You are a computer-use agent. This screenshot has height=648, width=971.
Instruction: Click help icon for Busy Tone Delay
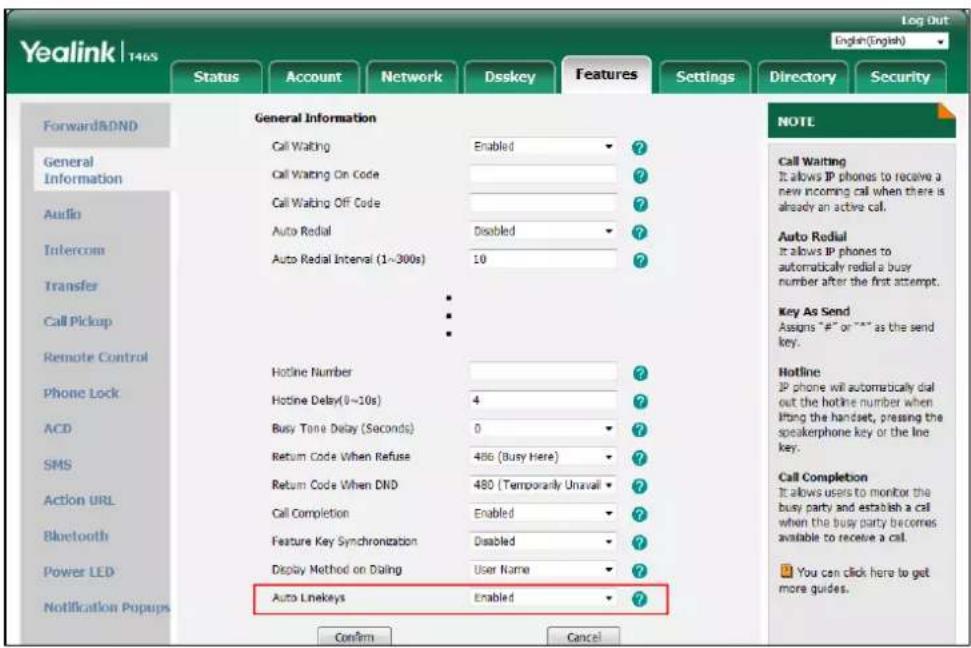640,429
